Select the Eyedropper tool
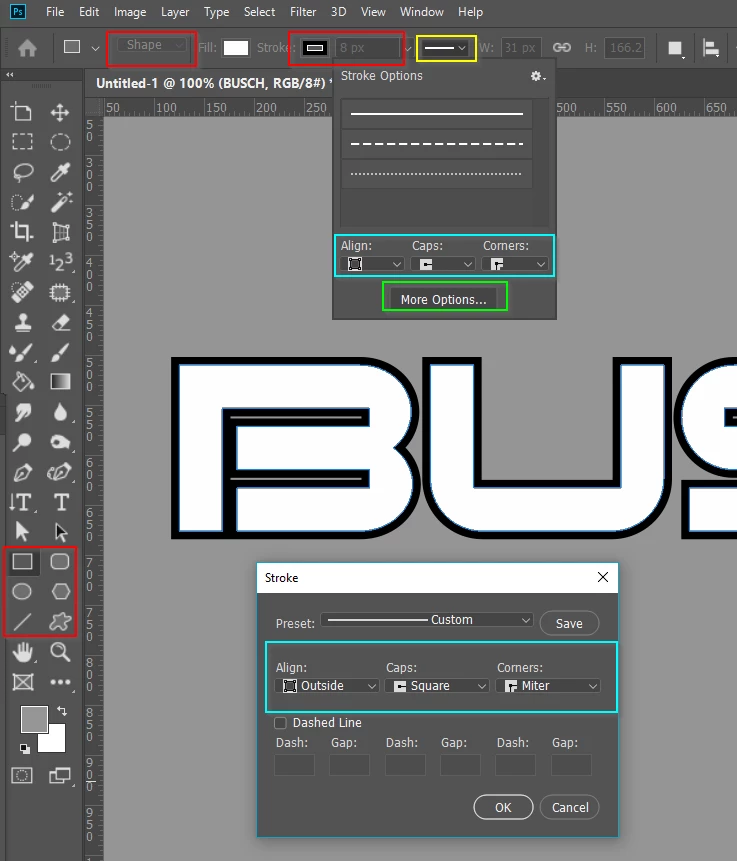737x861 pixels. pos(60,172)
